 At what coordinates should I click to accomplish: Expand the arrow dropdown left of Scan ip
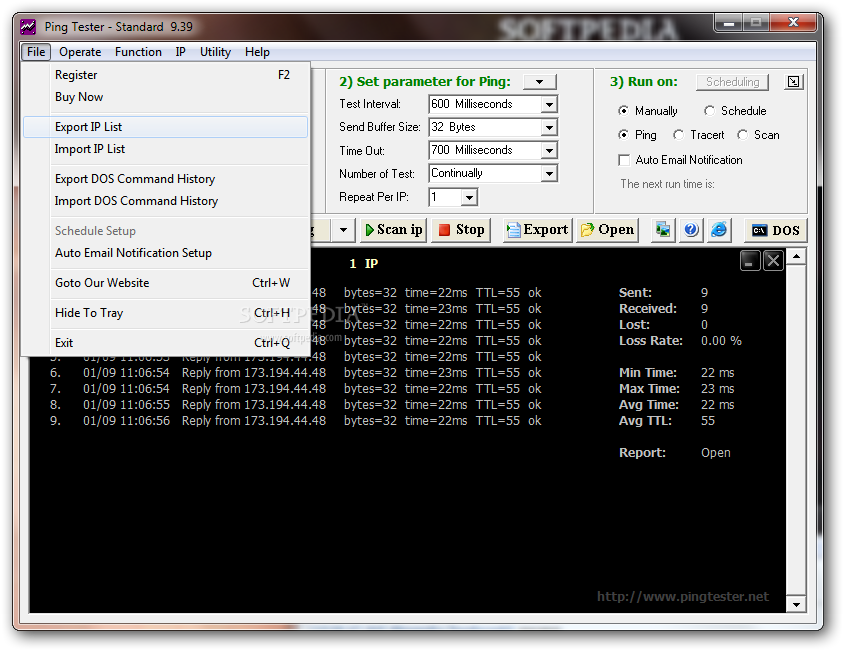coord(343,230)
